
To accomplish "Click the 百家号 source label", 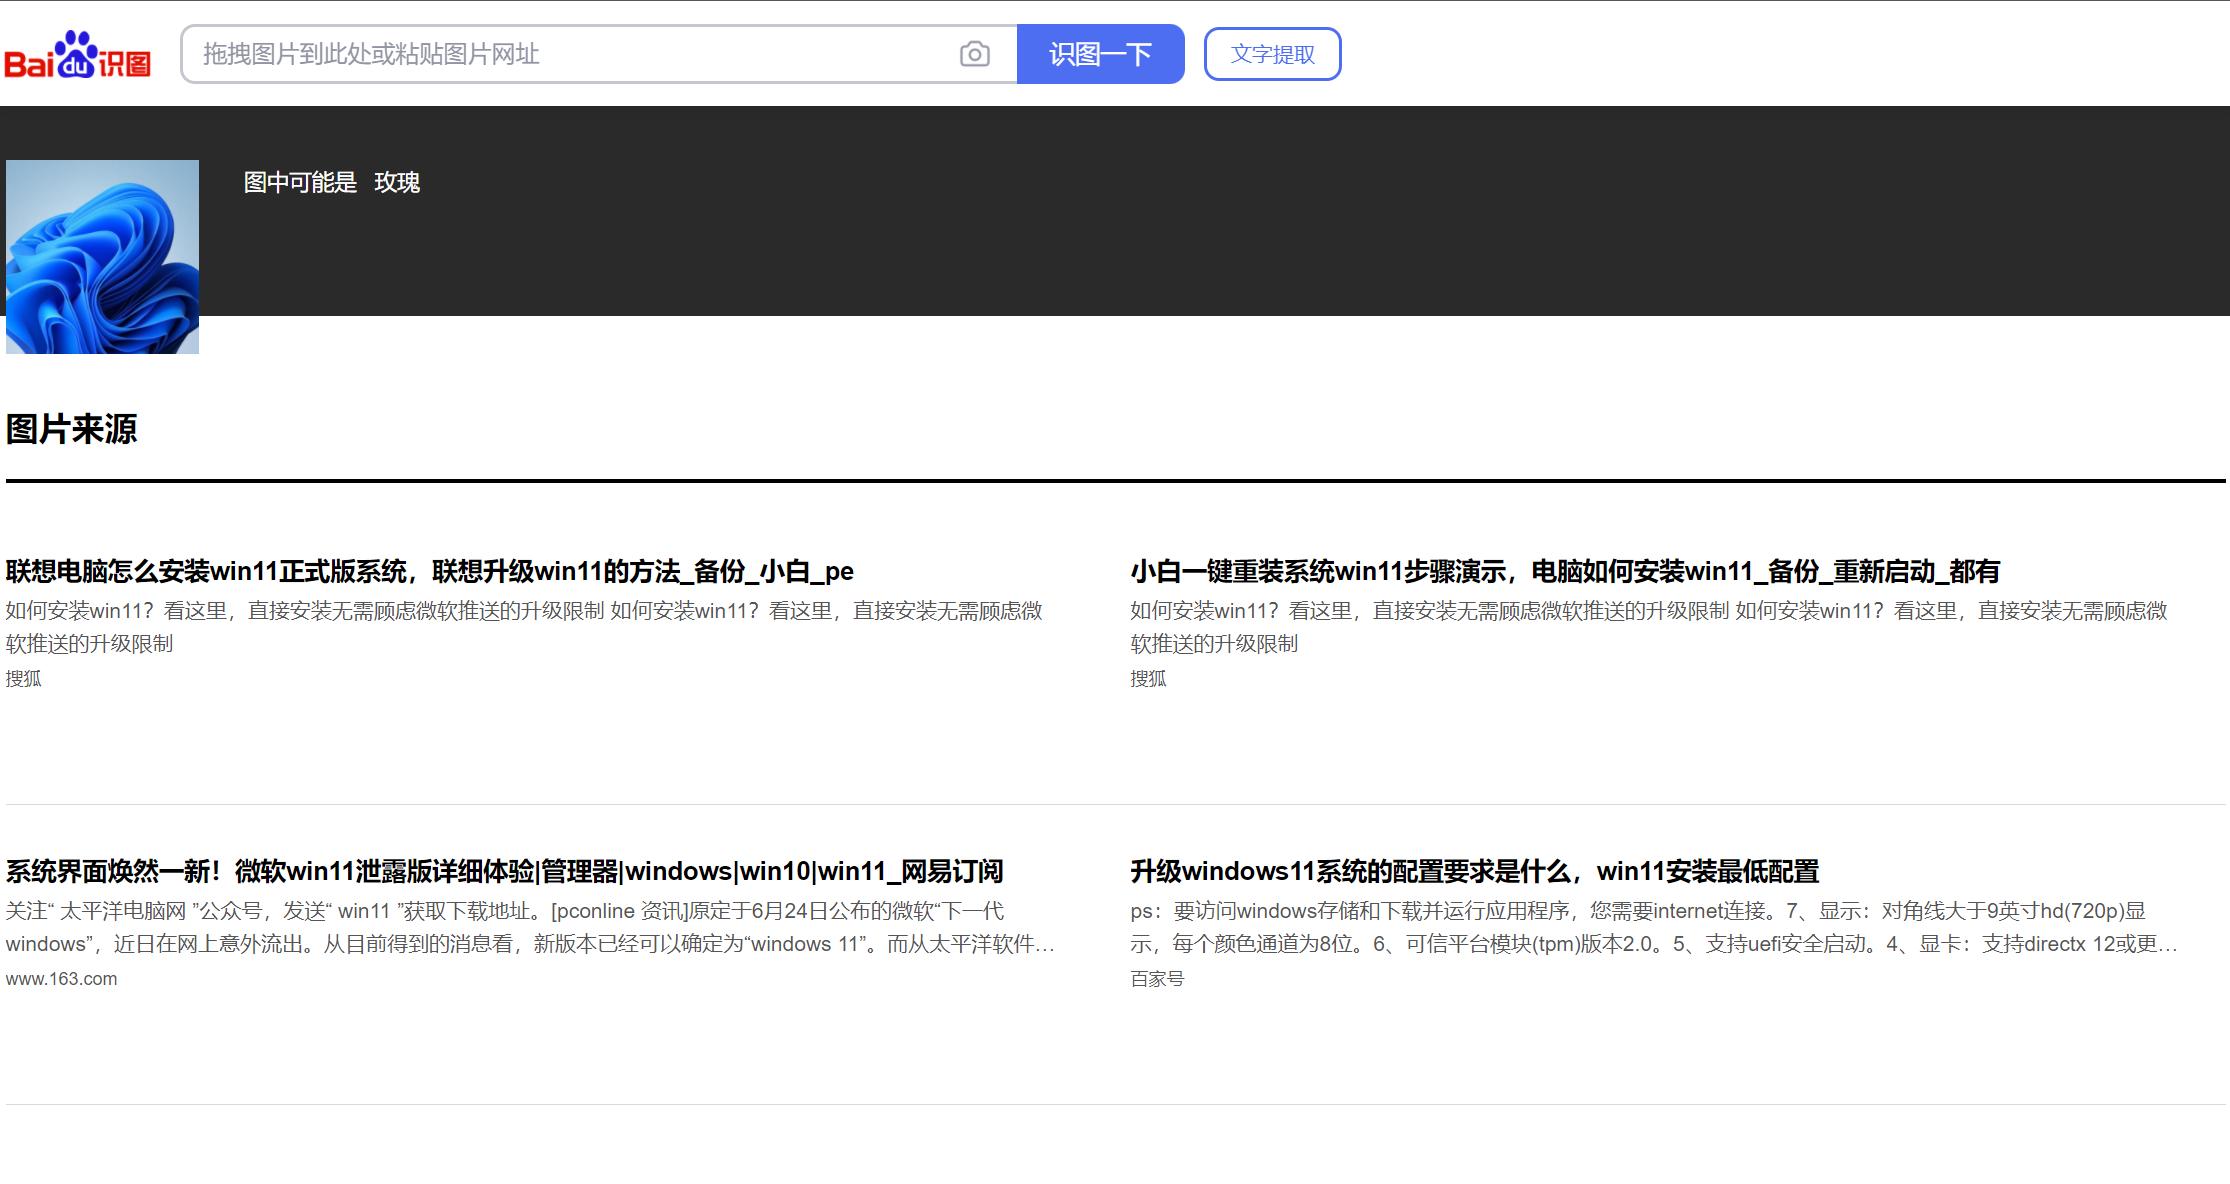I will (1158, 979).
